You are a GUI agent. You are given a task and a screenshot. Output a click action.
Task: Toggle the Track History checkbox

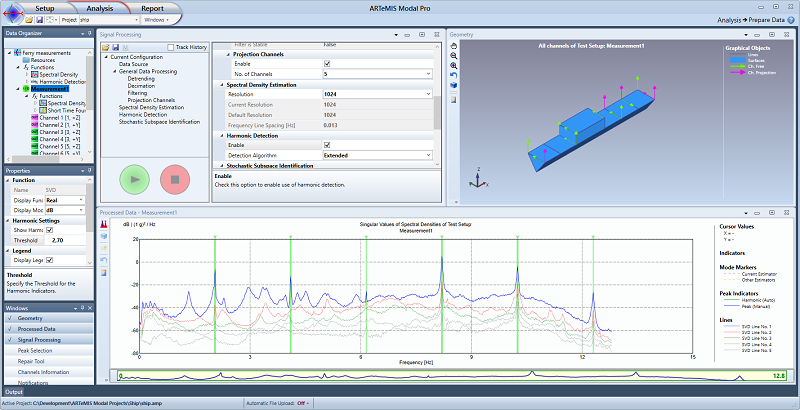[170, 46]
